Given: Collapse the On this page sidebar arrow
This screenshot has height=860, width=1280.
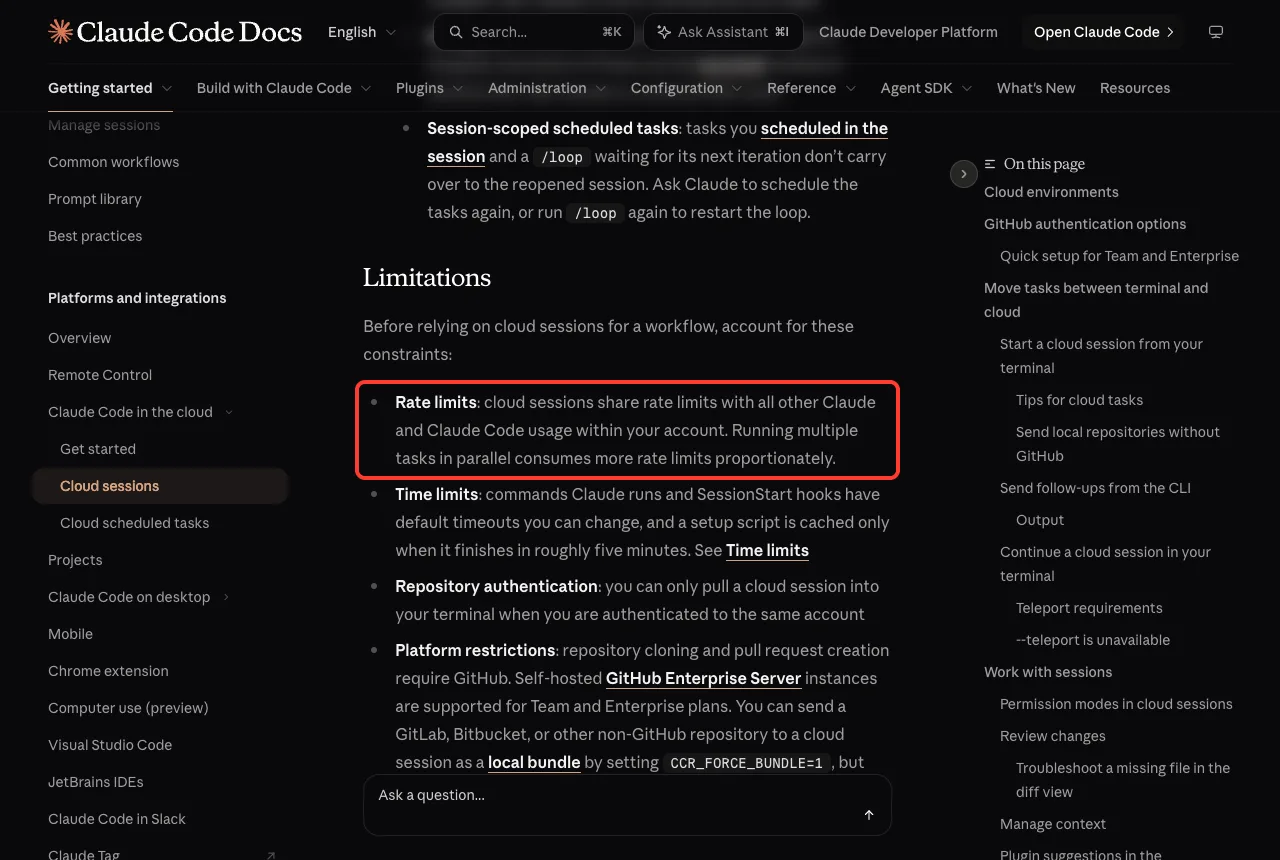Looking at the screenshot, I should click(x=963, y=174).
